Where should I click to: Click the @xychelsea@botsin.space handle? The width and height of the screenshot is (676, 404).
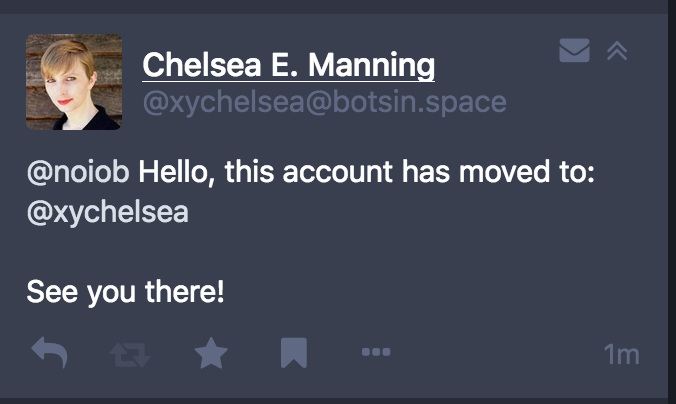pos(324,102)
